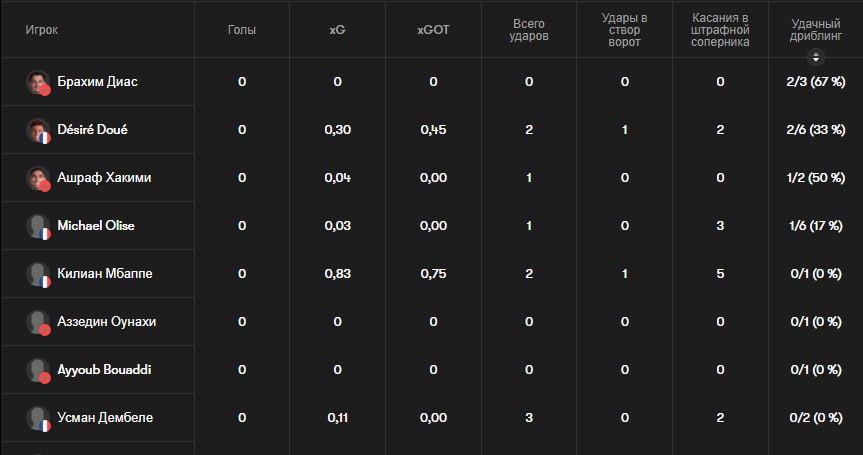Click Аззедин Оунахи avatar icon
This screenshot has height=455, width=863.
(37, 322)
